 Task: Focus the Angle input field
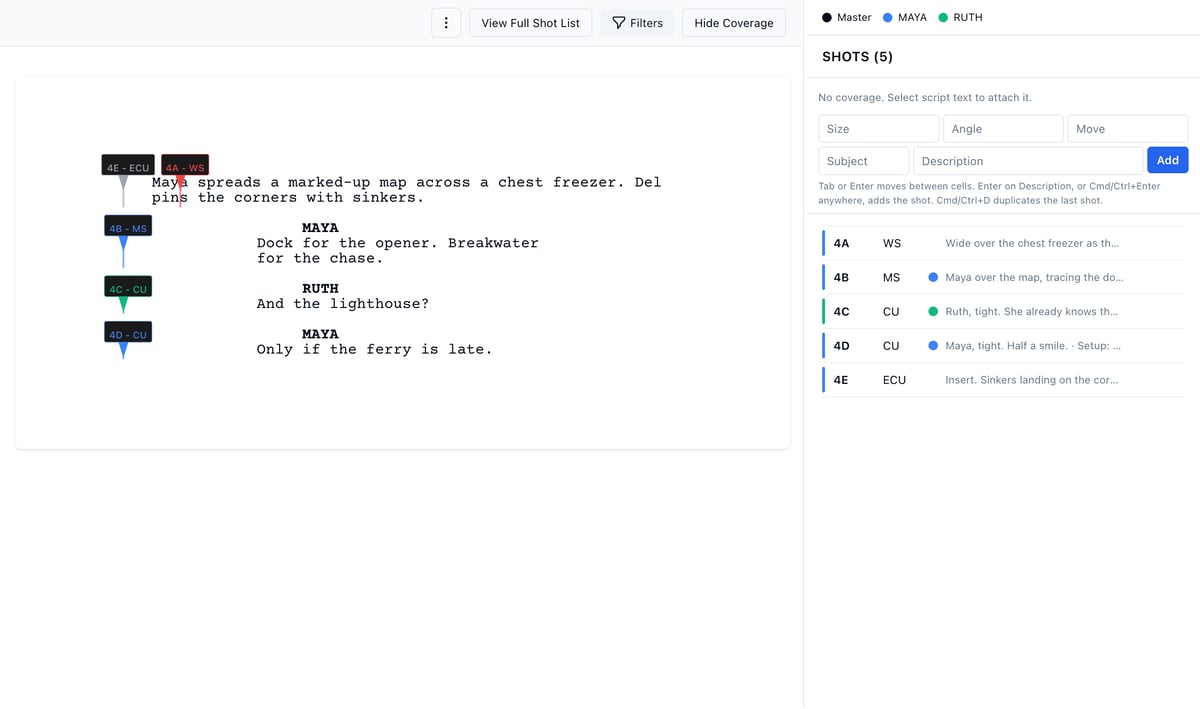(1003, 129)
